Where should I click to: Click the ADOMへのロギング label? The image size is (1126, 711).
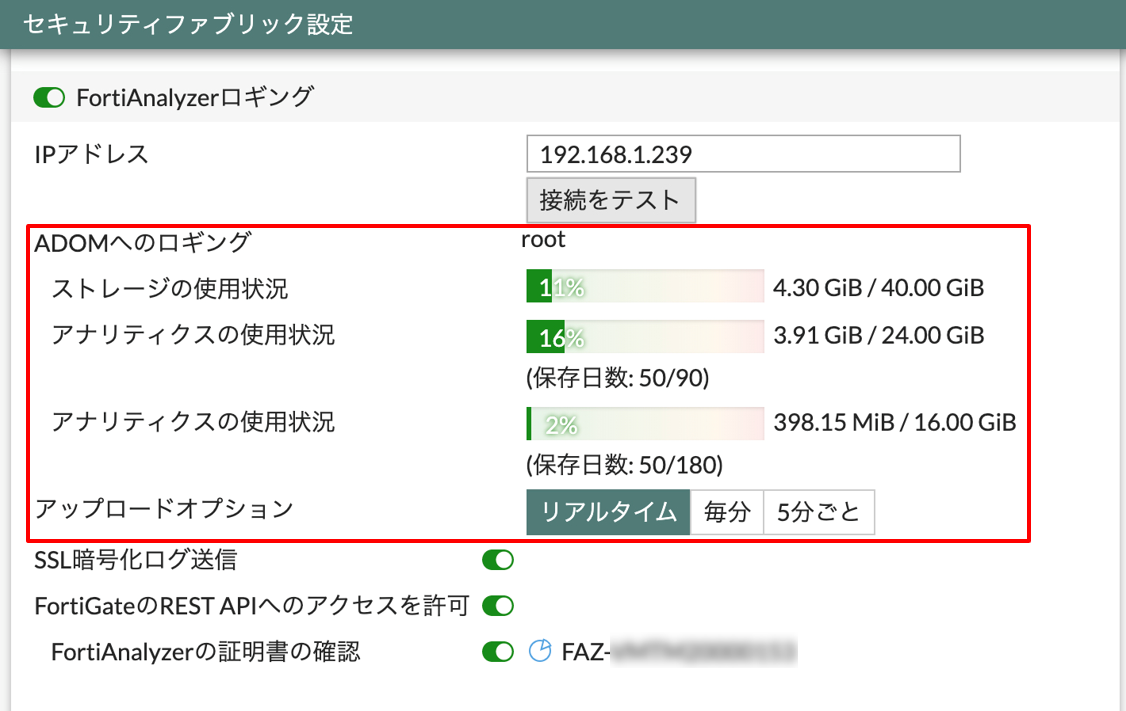pyautogui.click(x=143, y=243)
